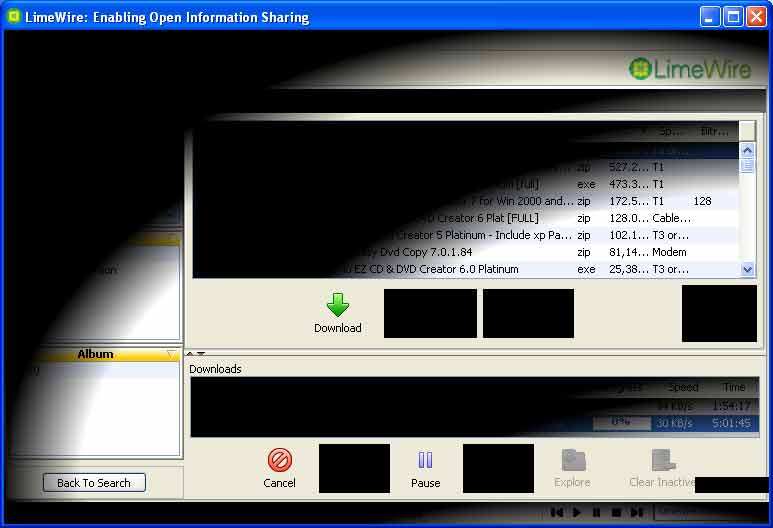Click the splitter collapse arrows above Downloads
This screenshot has height=528, width=773.
[196, 353]
